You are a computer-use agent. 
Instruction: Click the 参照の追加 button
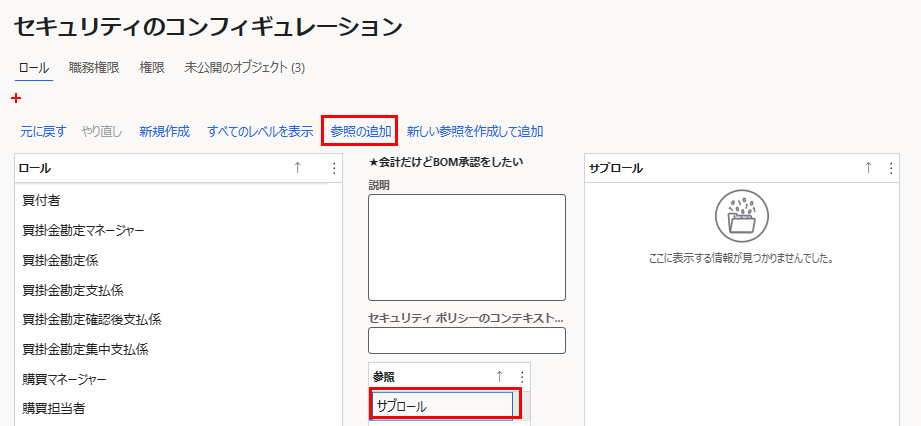[361, 131]
